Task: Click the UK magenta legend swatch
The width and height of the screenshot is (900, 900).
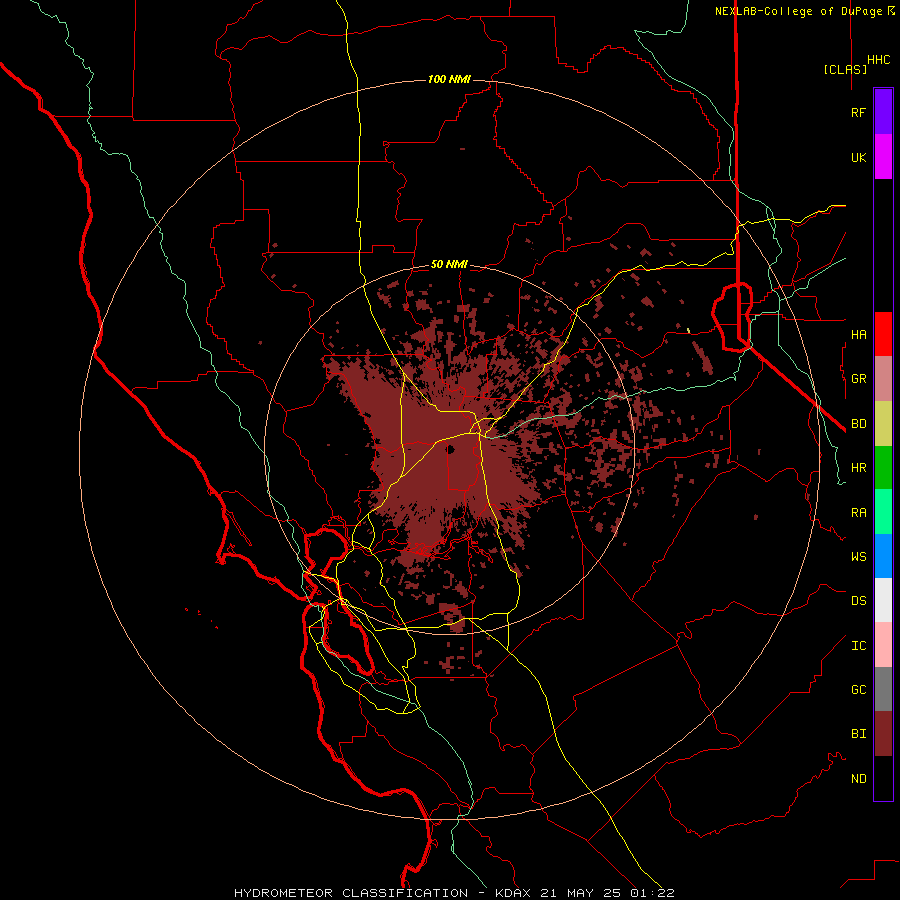Action: pyautogui.click(x=883, y=157)
